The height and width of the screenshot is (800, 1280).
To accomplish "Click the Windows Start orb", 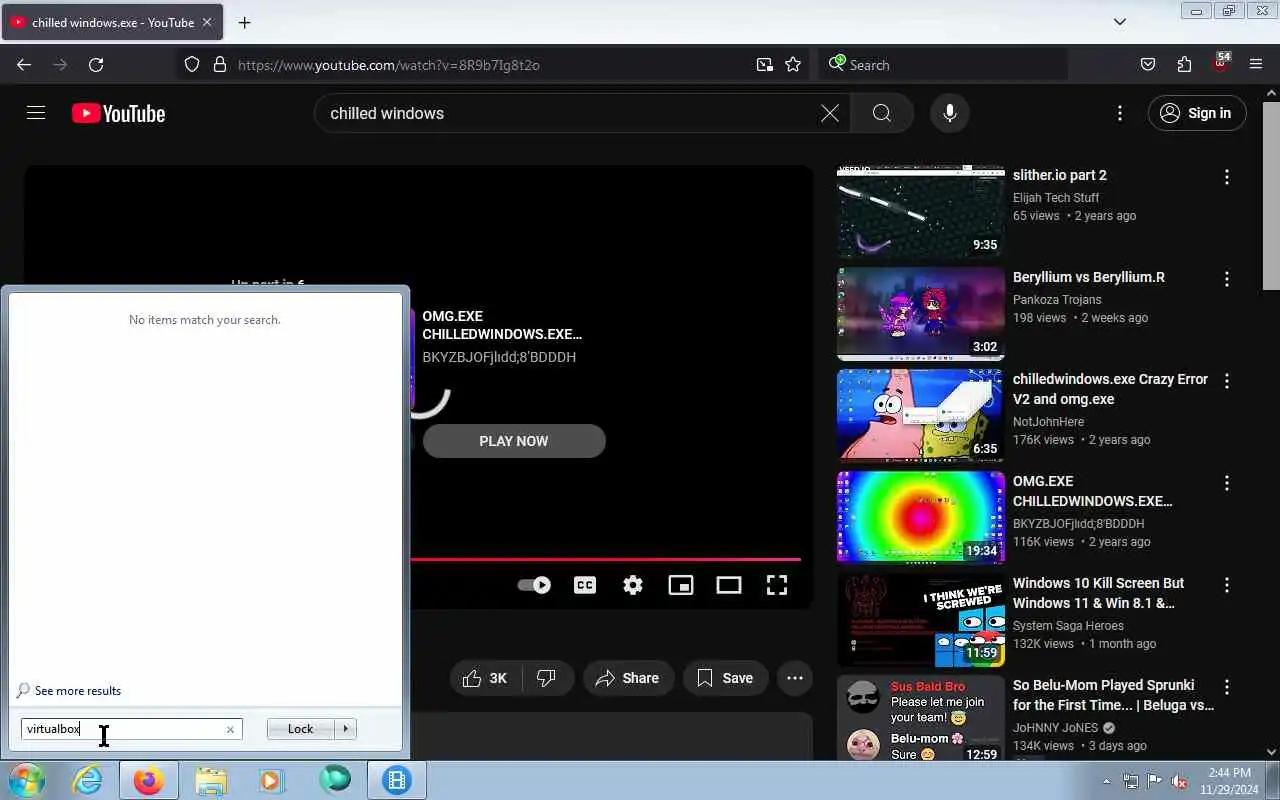I will 26,780.
